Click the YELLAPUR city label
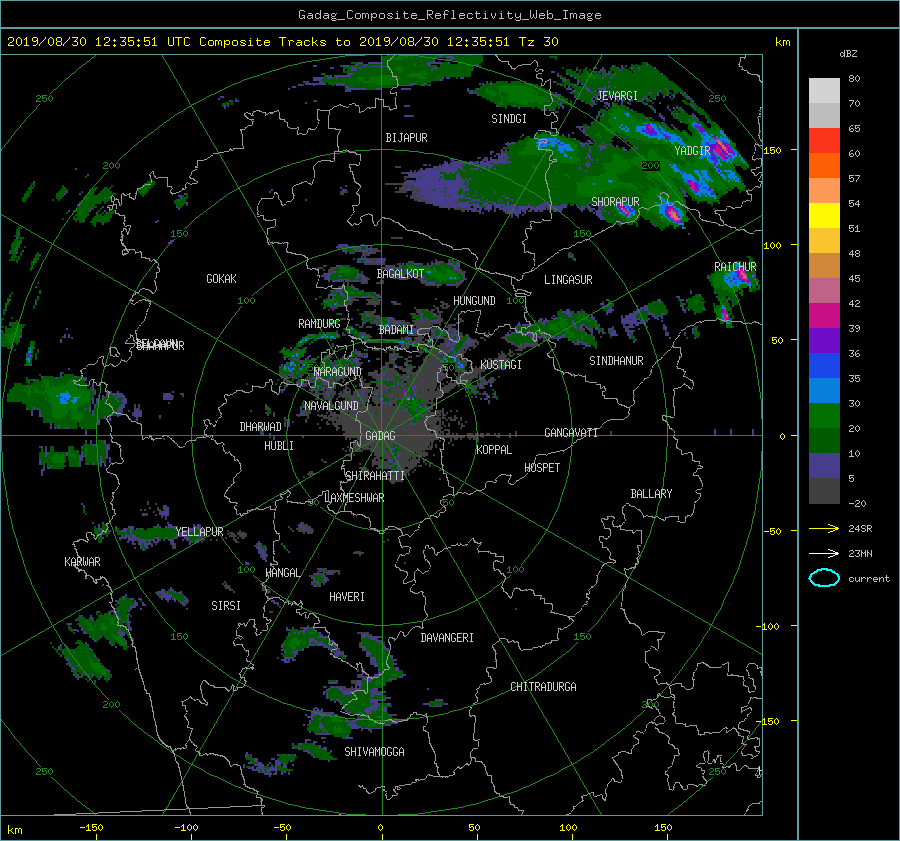 point(199,532)
